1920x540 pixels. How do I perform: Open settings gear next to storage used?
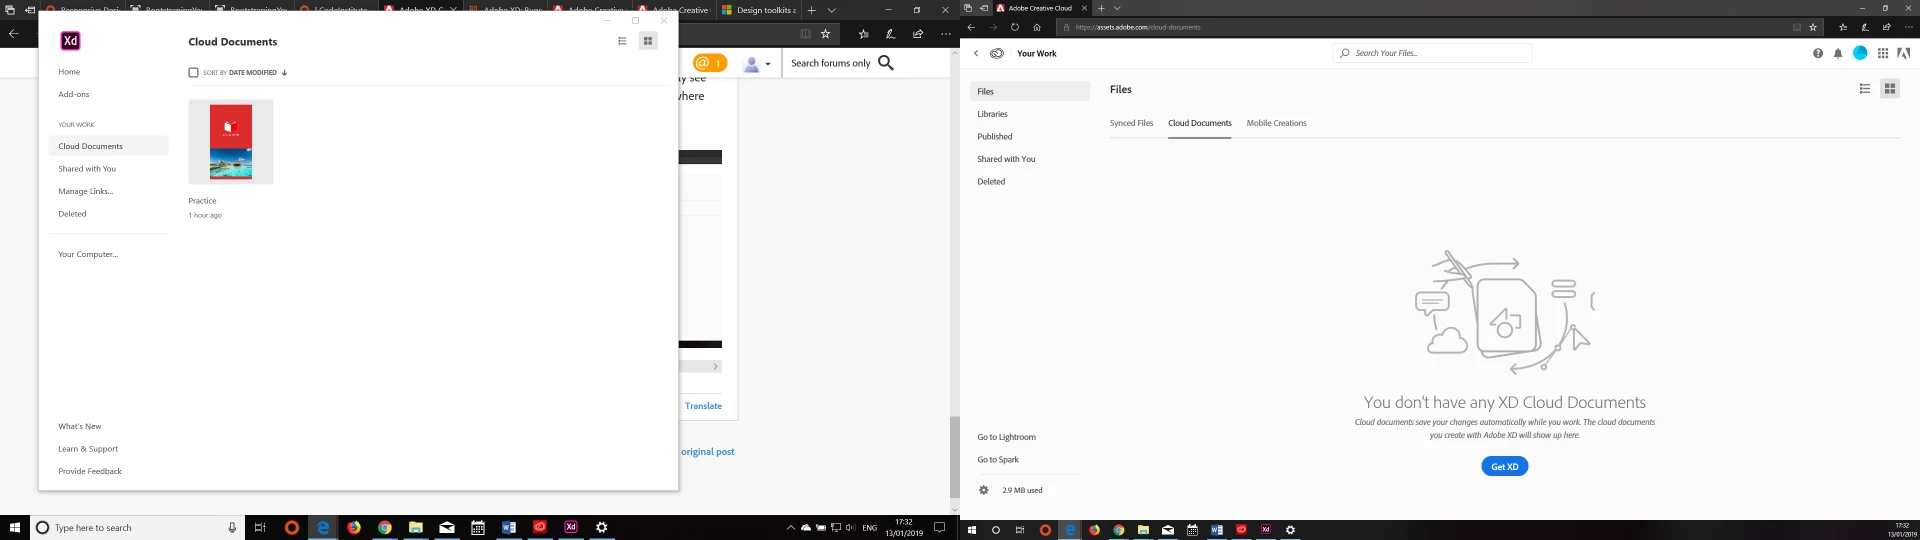(x=984, y=490)
